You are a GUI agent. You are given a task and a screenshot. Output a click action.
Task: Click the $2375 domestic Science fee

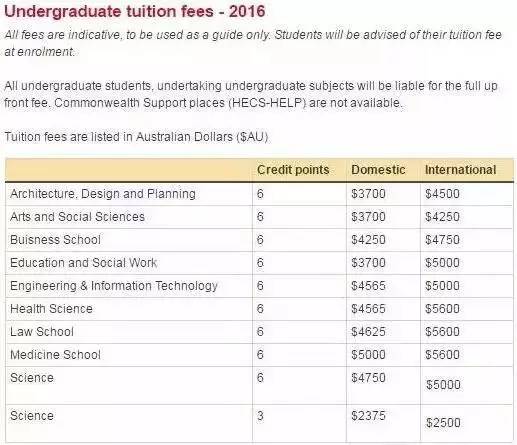tap(368, 416)
